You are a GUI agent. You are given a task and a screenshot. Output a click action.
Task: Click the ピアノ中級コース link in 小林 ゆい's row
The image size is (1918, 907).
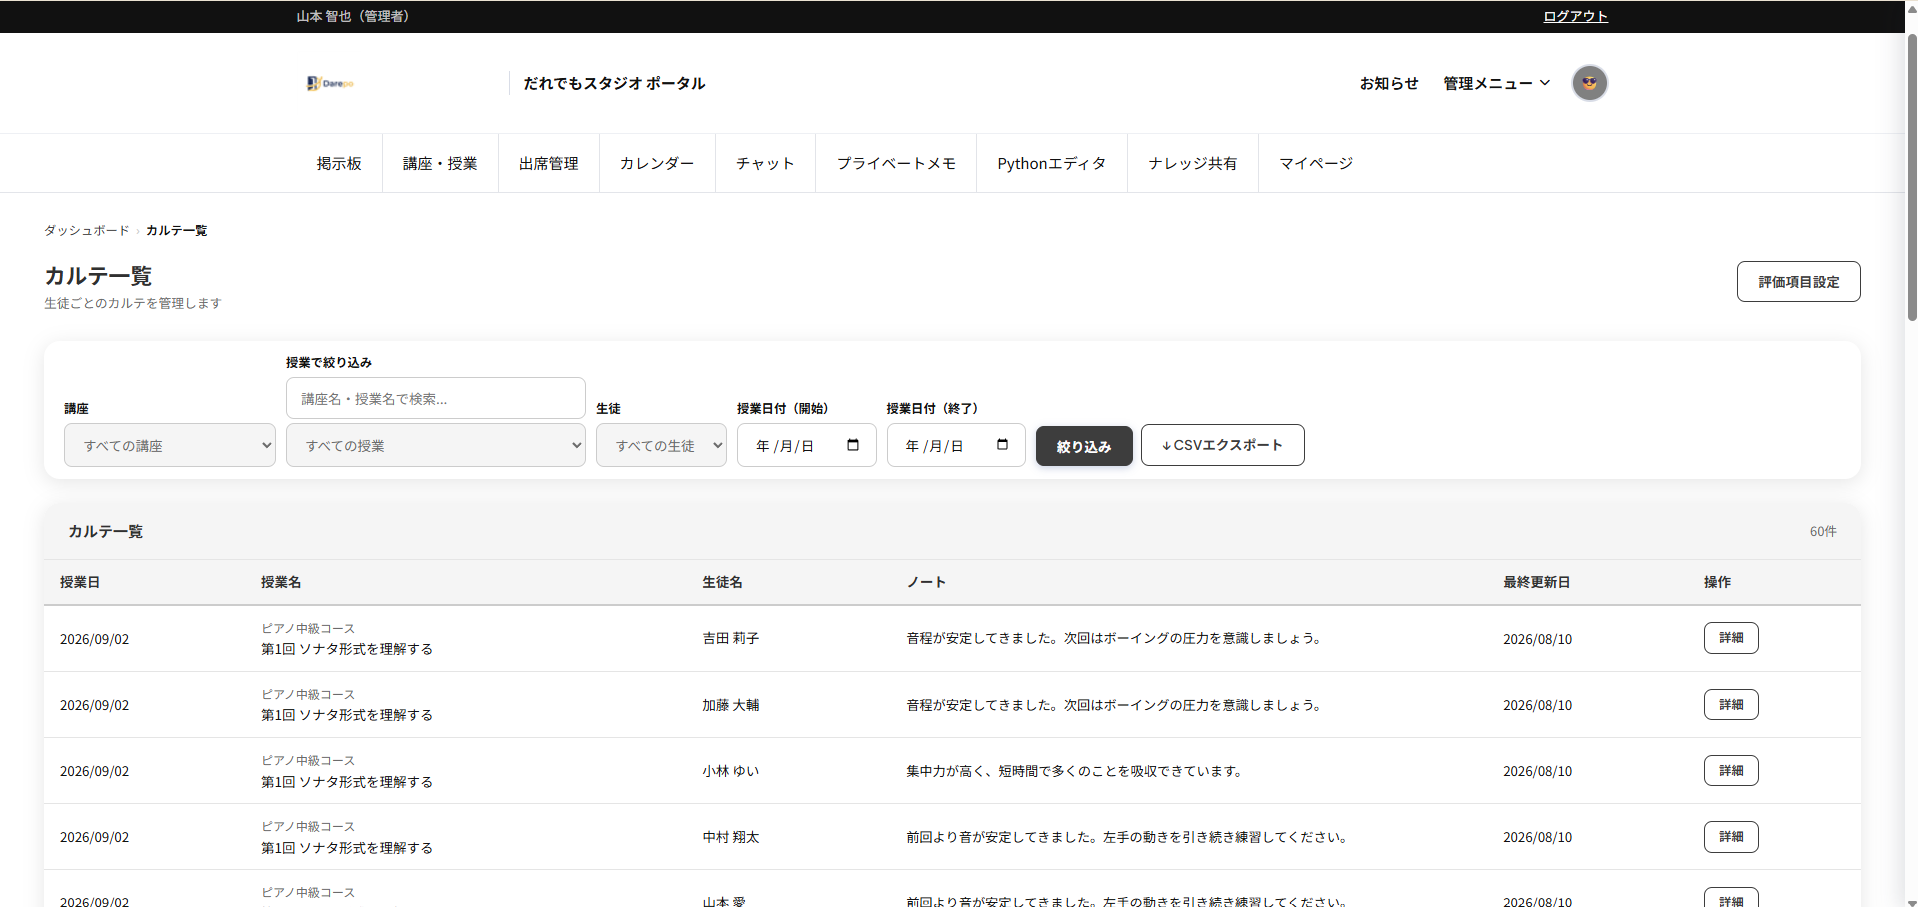tap(308, 760)
